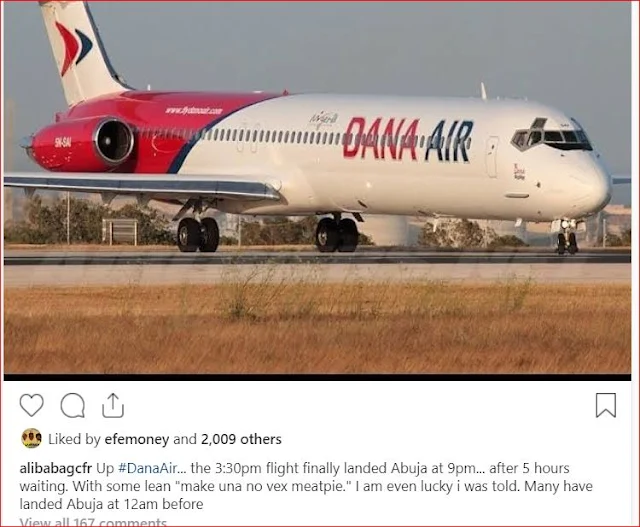View the 2,009 others who liked
This screenshot has height=527, width=640.
click(x=241, y=439)
